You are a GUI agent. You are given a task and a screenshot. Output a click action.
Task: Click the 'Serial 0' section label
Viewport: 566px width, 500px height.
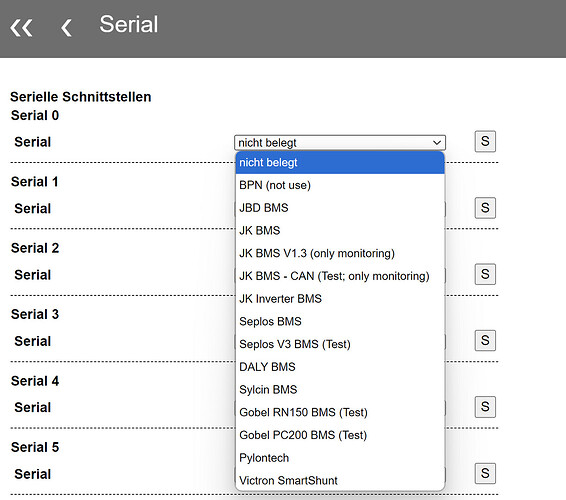[35, 116]
